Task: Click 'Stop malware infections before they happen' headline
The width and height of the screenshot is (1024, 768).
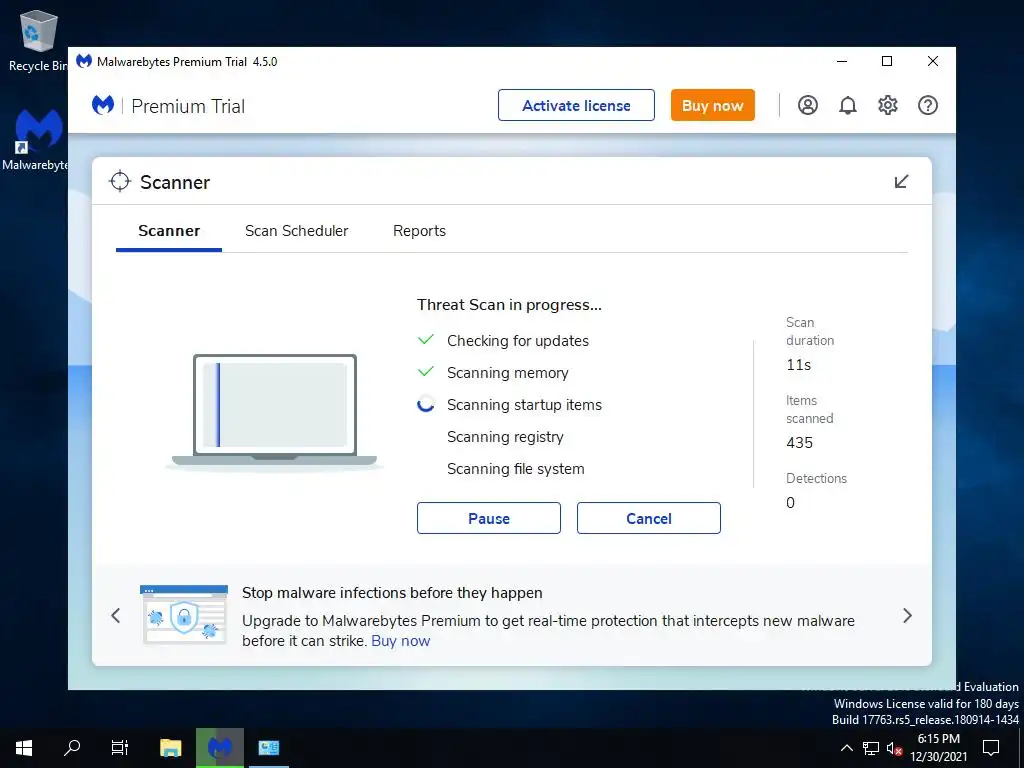Action: point(392,592)
